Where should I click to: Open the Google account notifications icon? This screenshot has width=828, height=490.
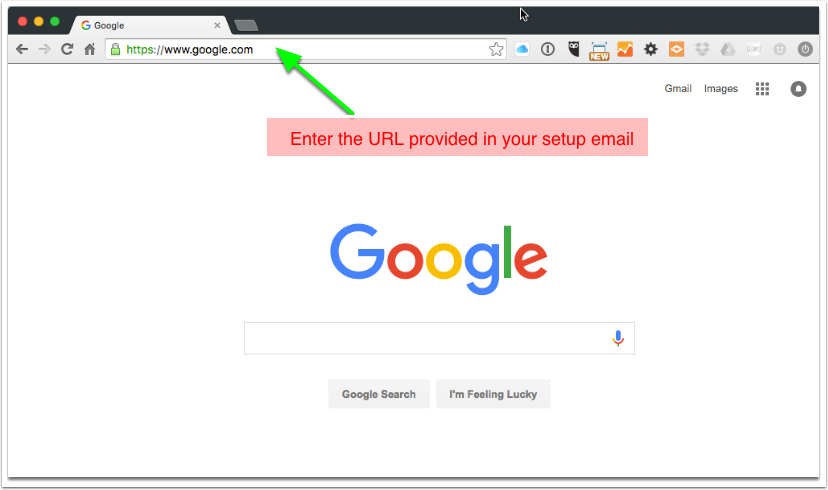[798, 89]
